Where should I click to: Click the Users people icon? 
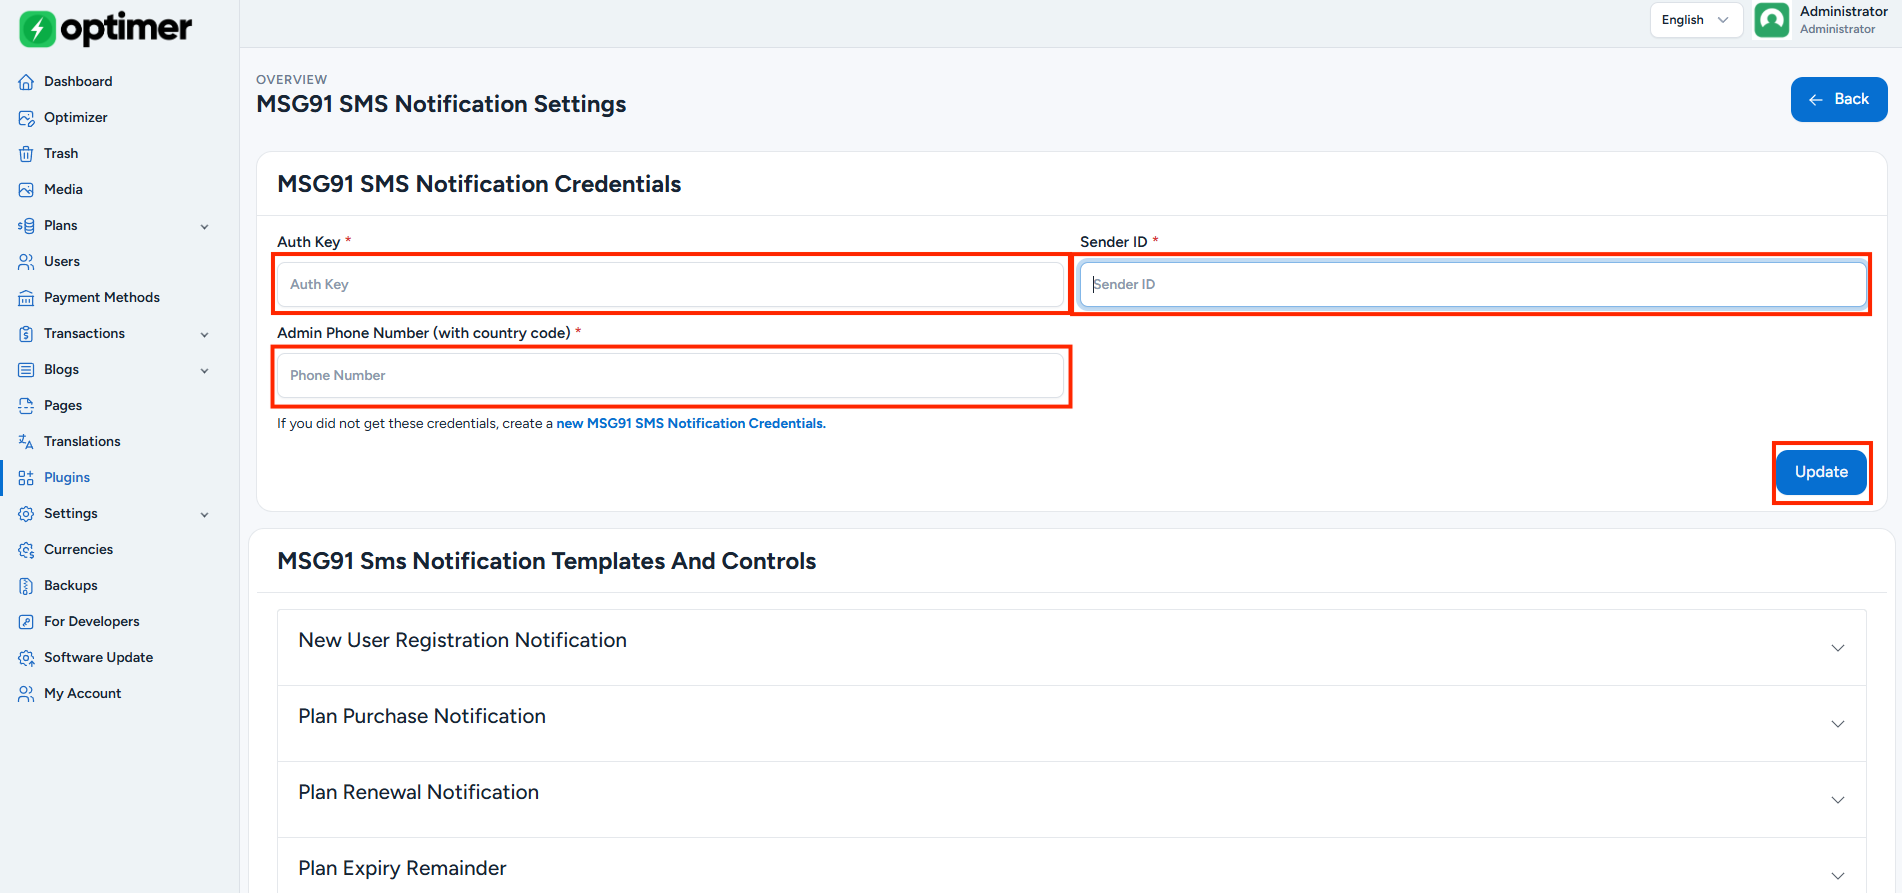pyautogui.click(x=26, y=262)
